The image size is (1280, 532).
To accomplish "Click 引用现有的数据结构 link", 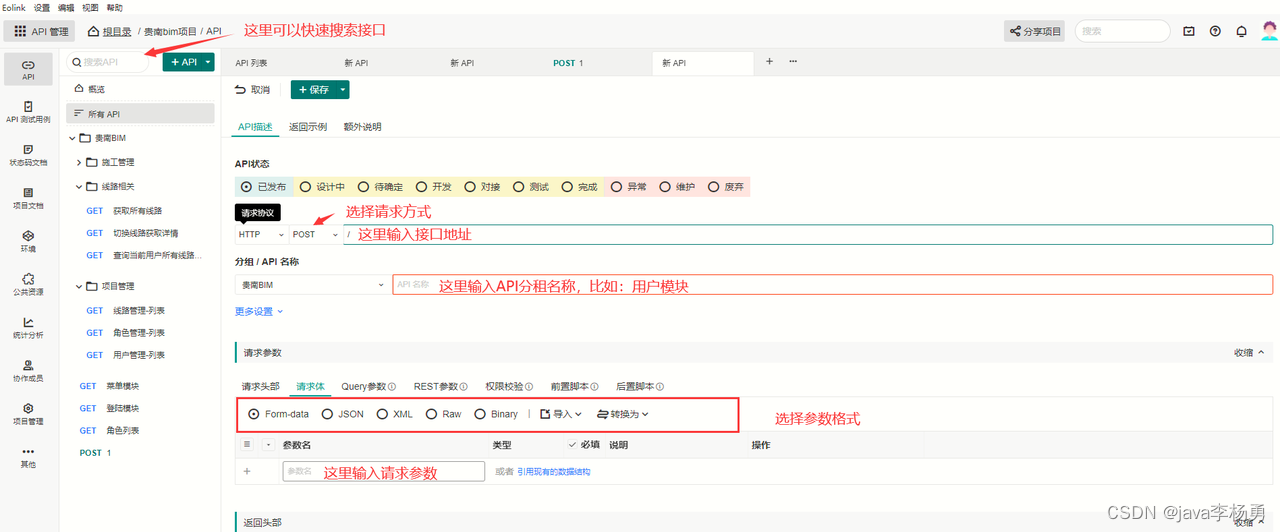I will coord(553,471).
